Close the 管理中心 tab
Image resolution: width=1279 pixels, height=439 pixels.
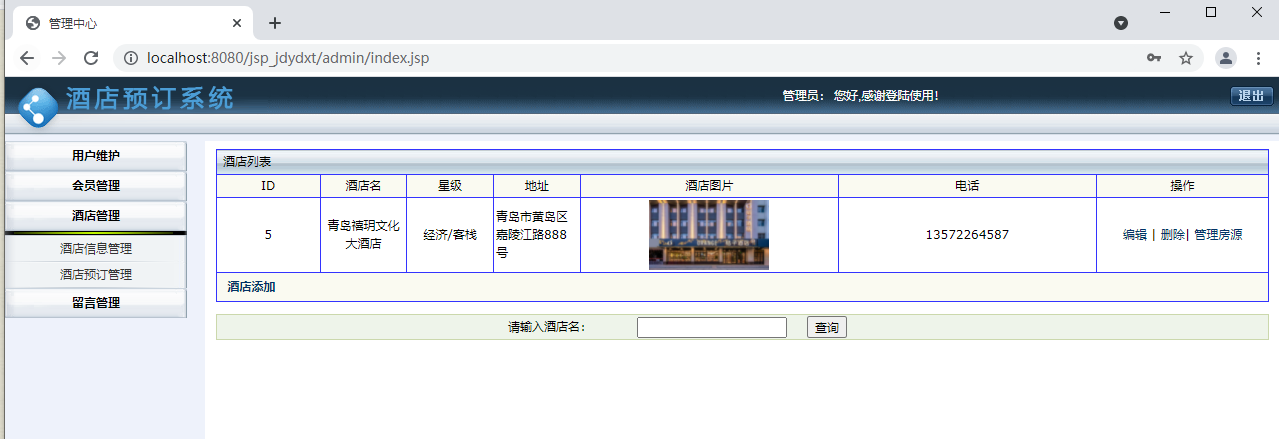[237, 23]
